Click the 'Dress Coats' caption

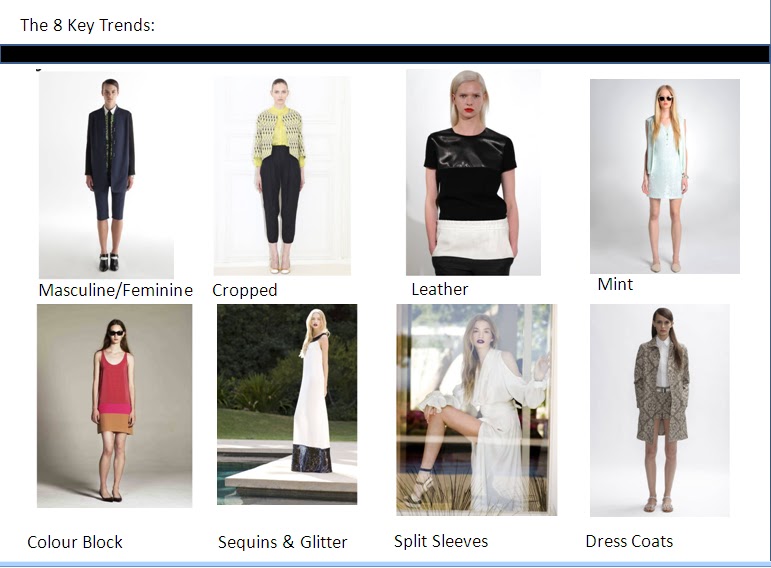[x=629, y=541]
